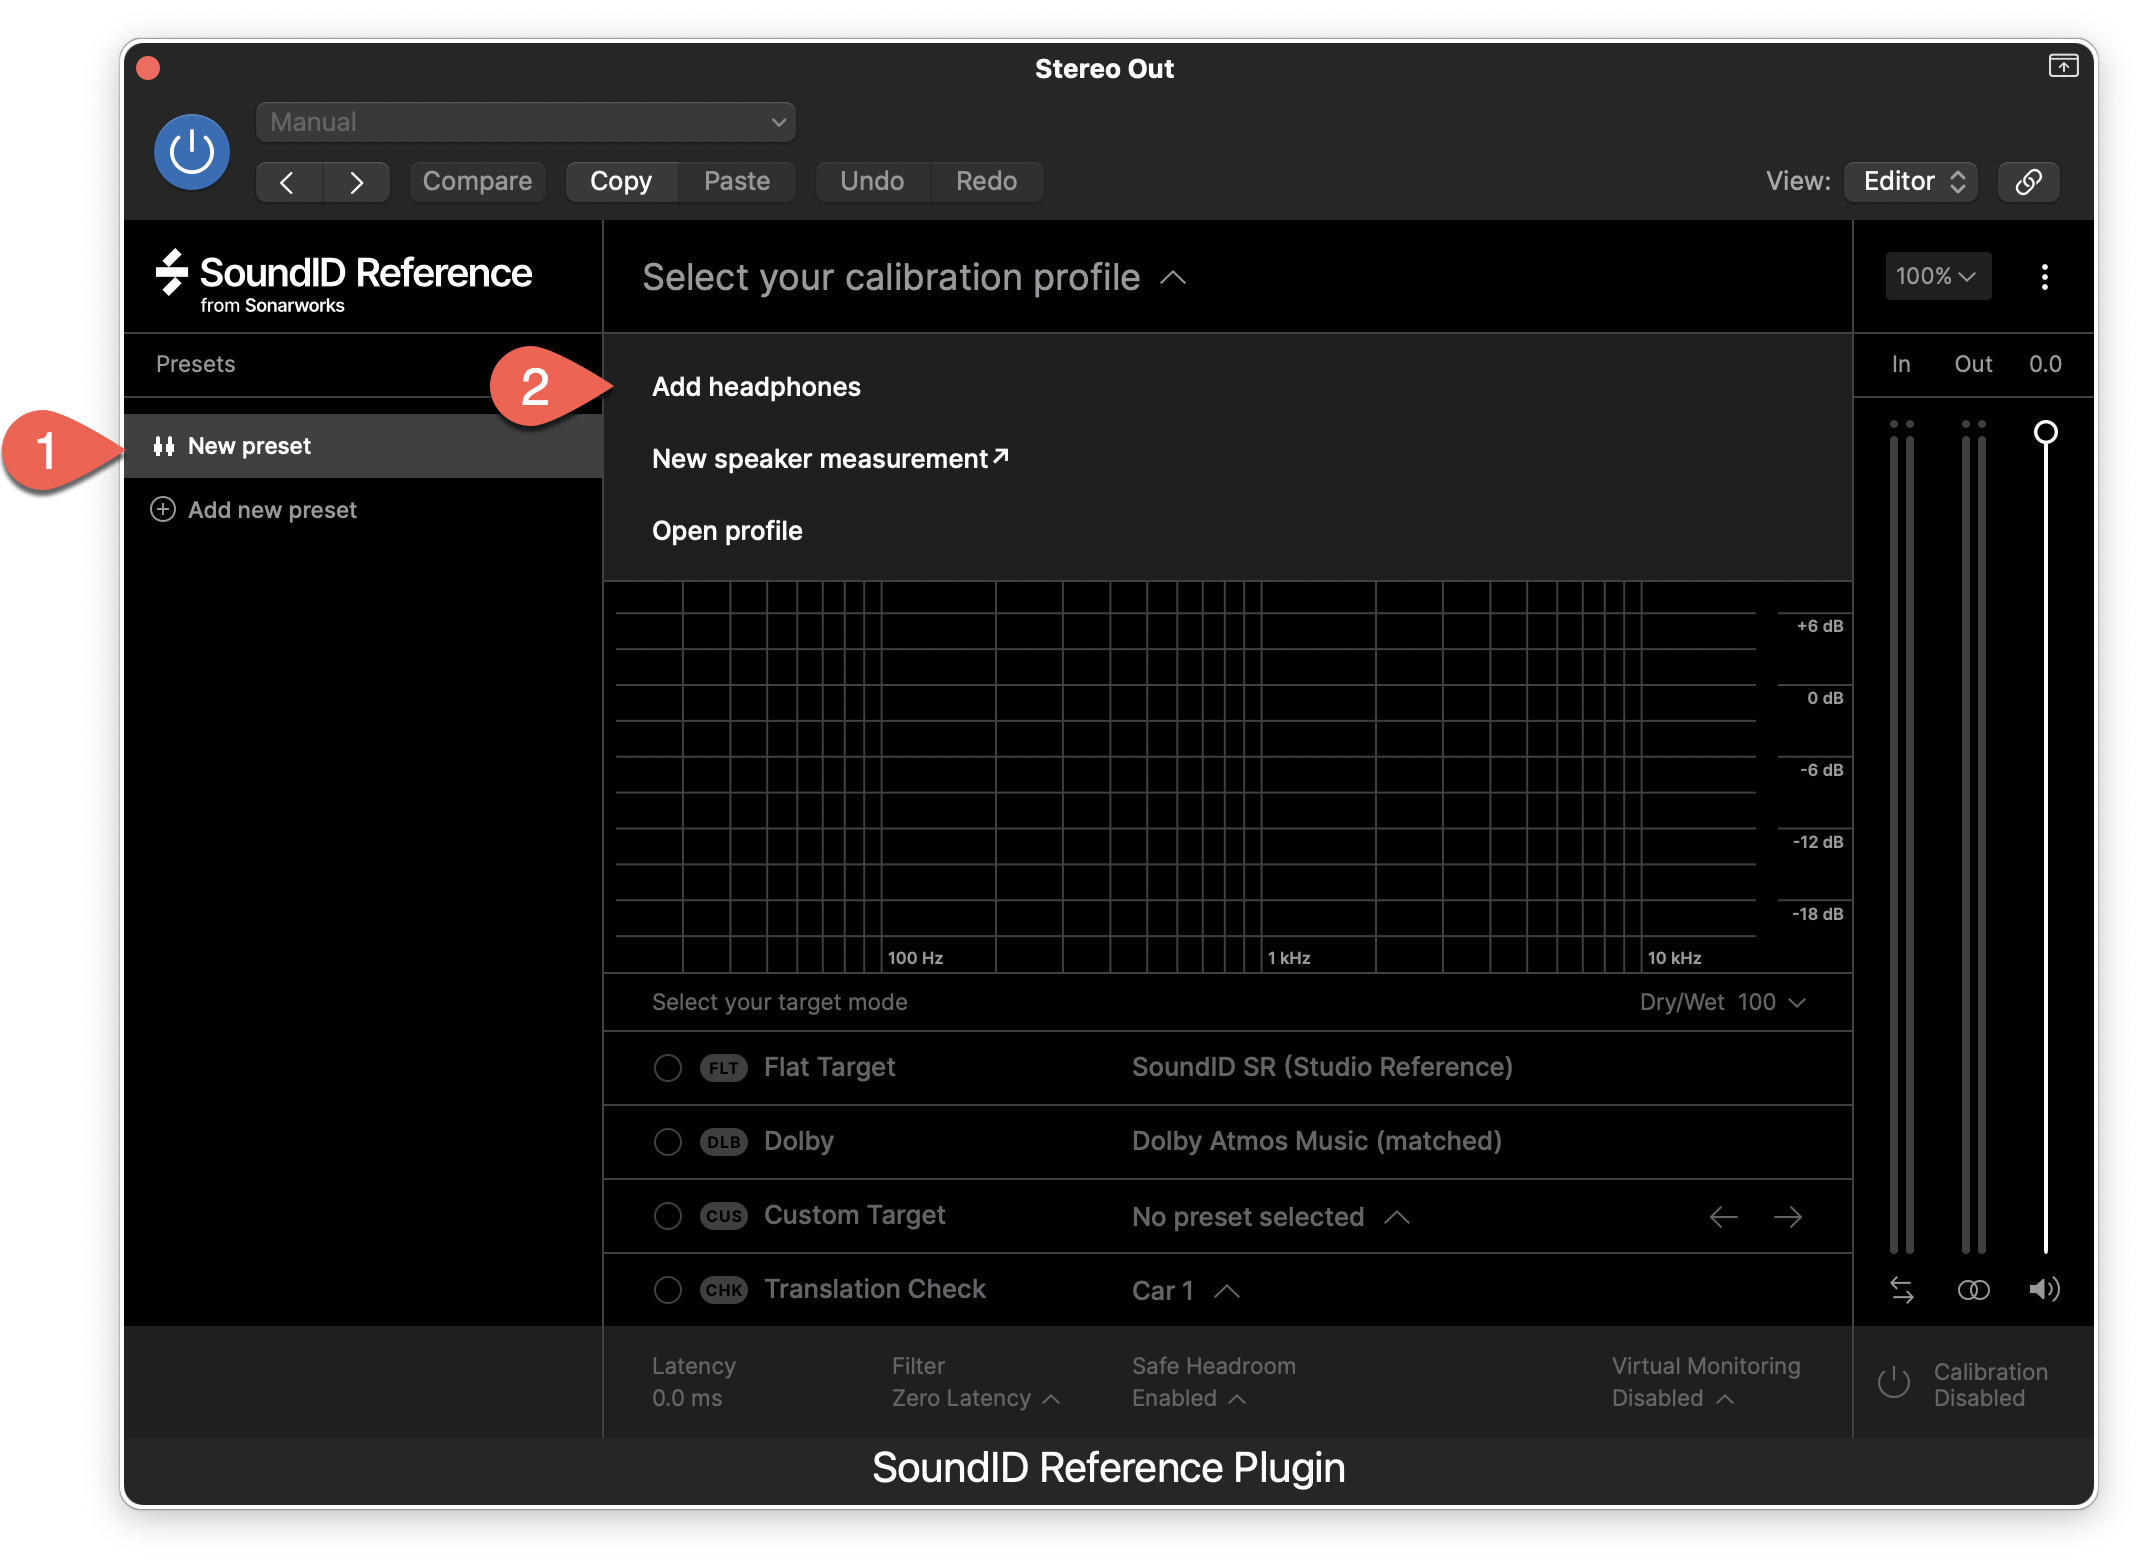Select Open profile menu entry

coord(727,531)
